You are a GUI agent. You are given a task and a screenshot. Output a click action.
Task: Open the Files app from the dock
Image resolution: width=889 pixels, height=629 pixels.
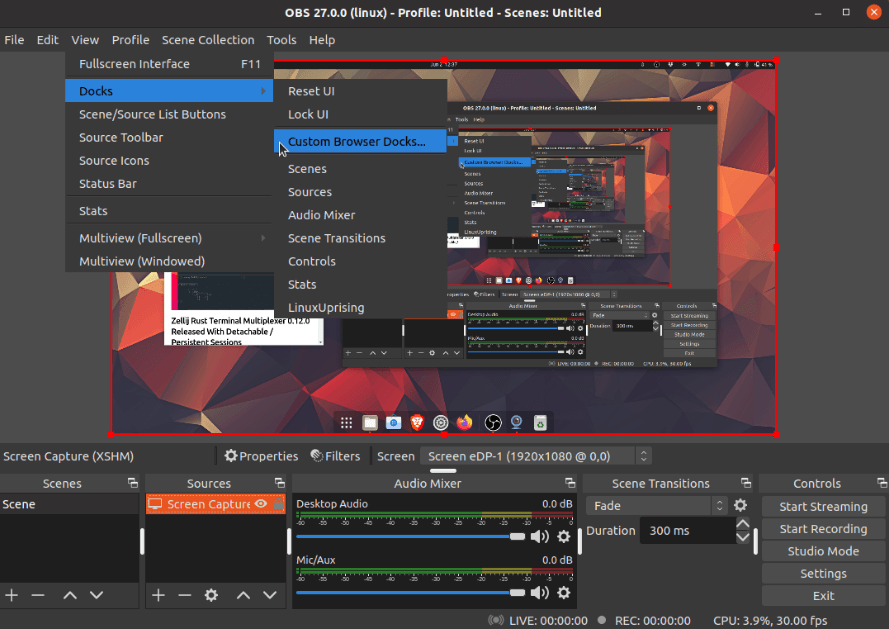[370, 423]
